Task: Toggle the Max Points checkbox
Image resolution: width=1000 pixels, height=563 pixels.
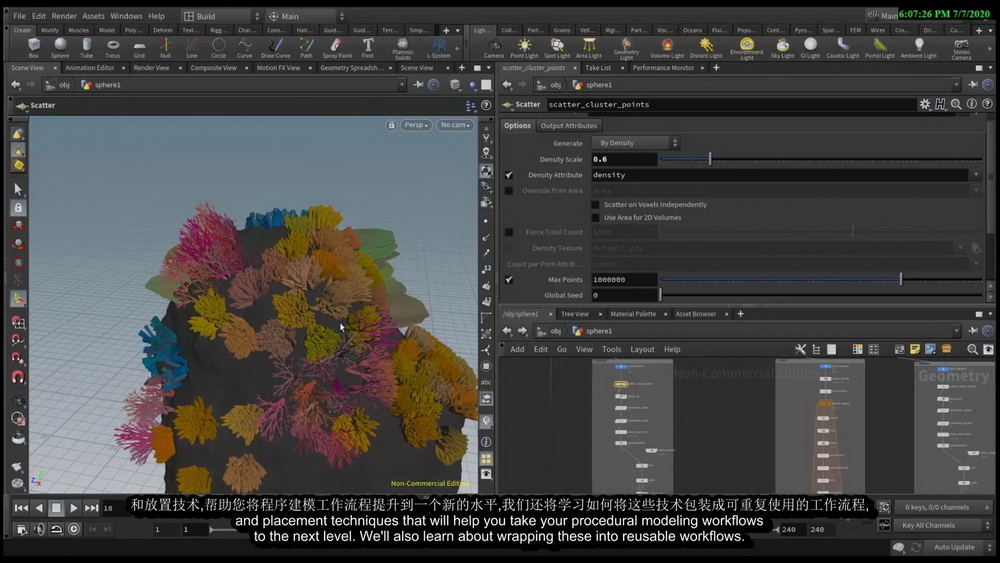Action: (509, 279)
